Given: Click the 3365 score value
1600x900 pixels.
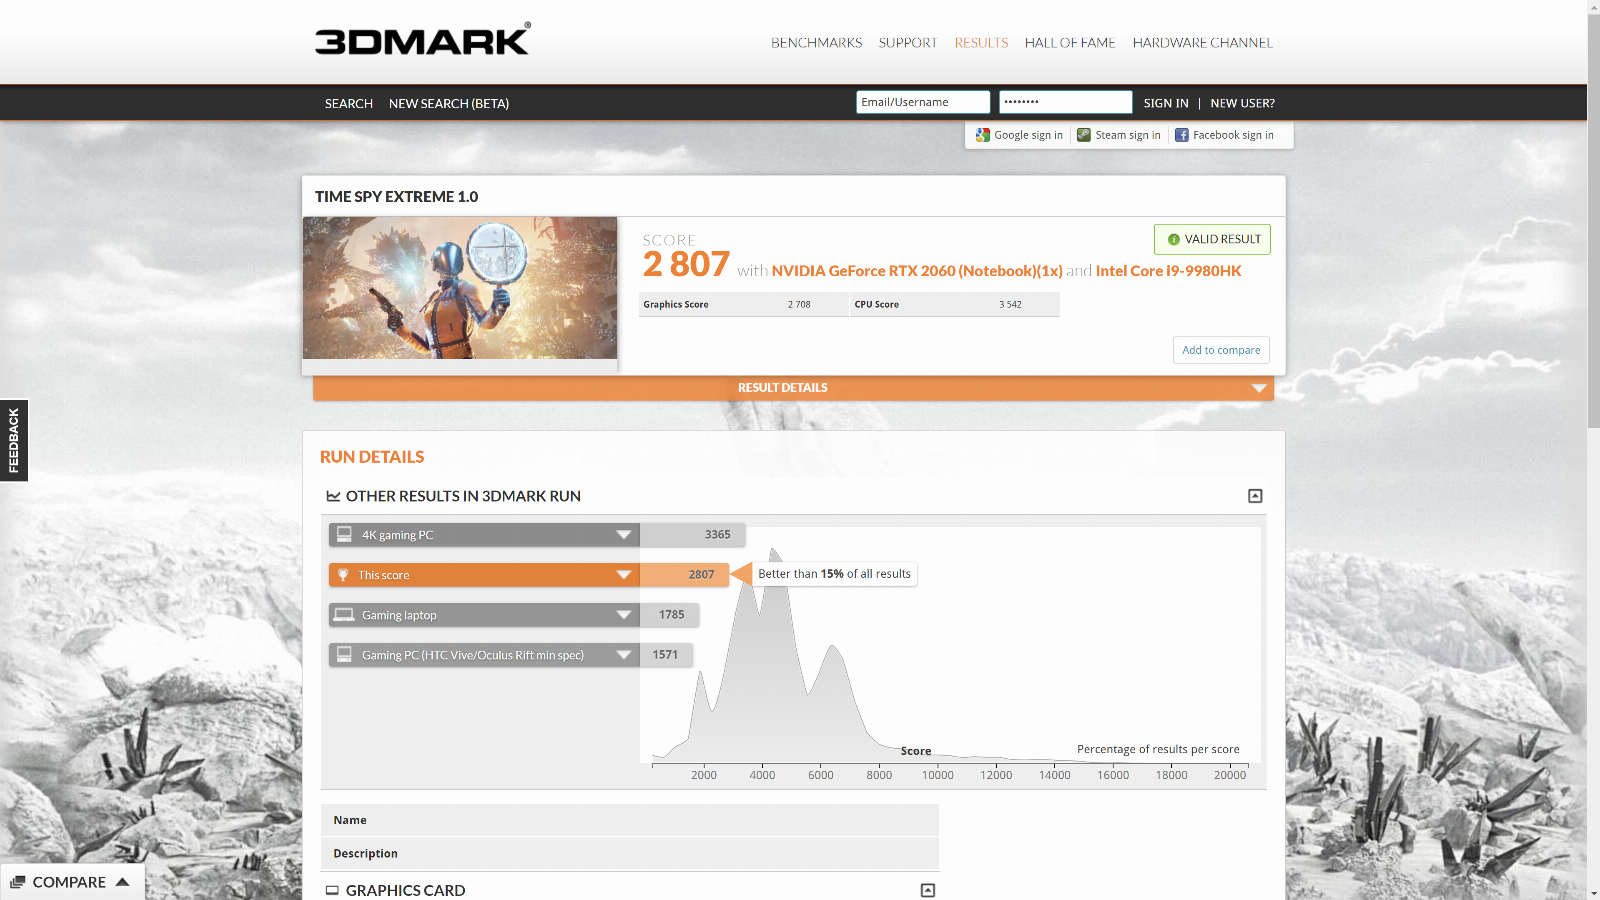Looking at the screenshot, I should [717, 535].
